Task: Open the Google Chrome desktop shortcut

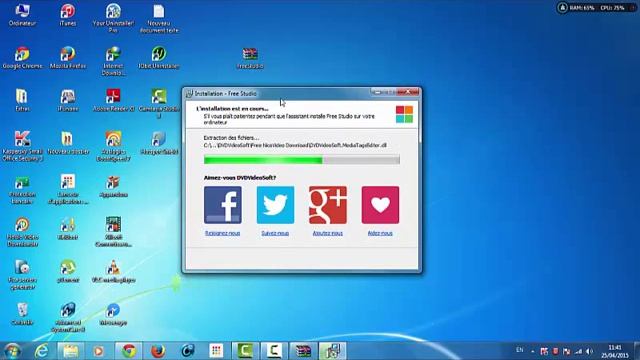Action: click(22, 58)
